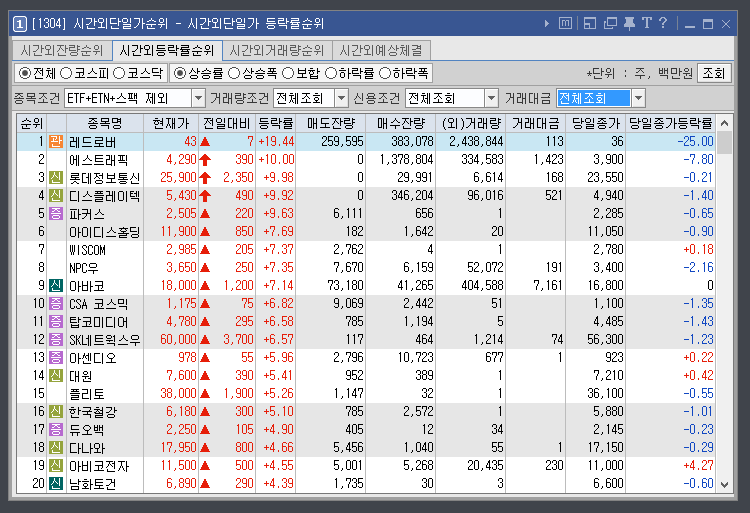Screen dimensions: 750x513
Task: Open font settings with the T icon
Action: coord(647,23)
